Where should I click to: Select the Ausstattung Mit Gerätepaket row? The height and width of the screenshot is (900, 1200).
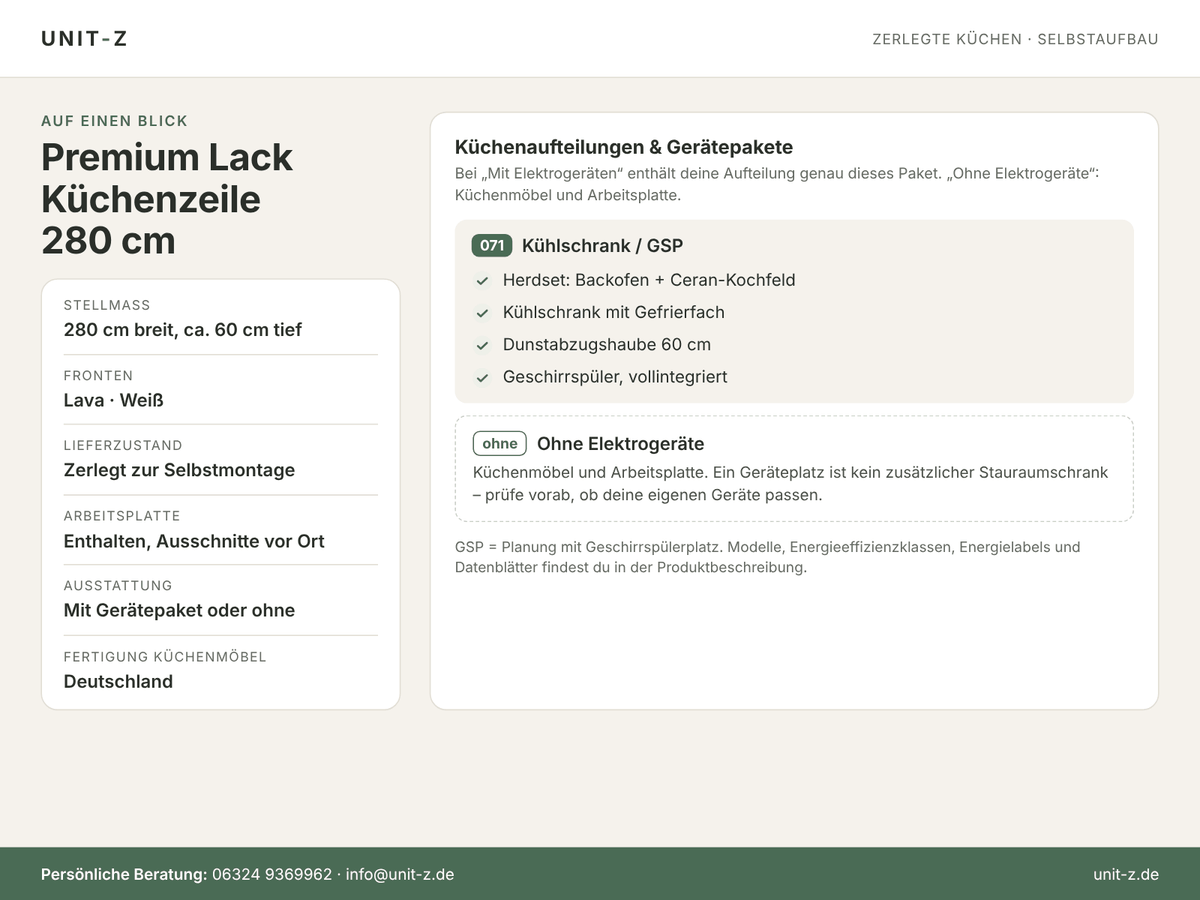point(221,599)
